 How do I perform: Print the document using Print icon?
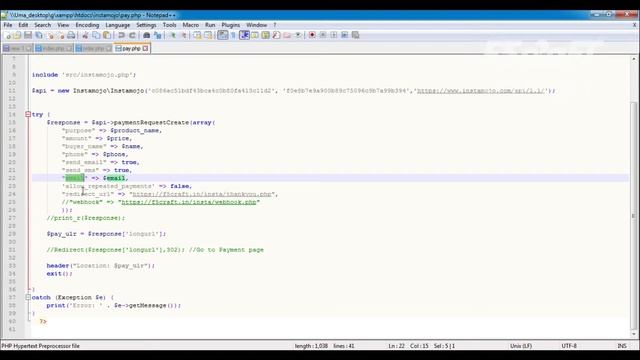71,36
